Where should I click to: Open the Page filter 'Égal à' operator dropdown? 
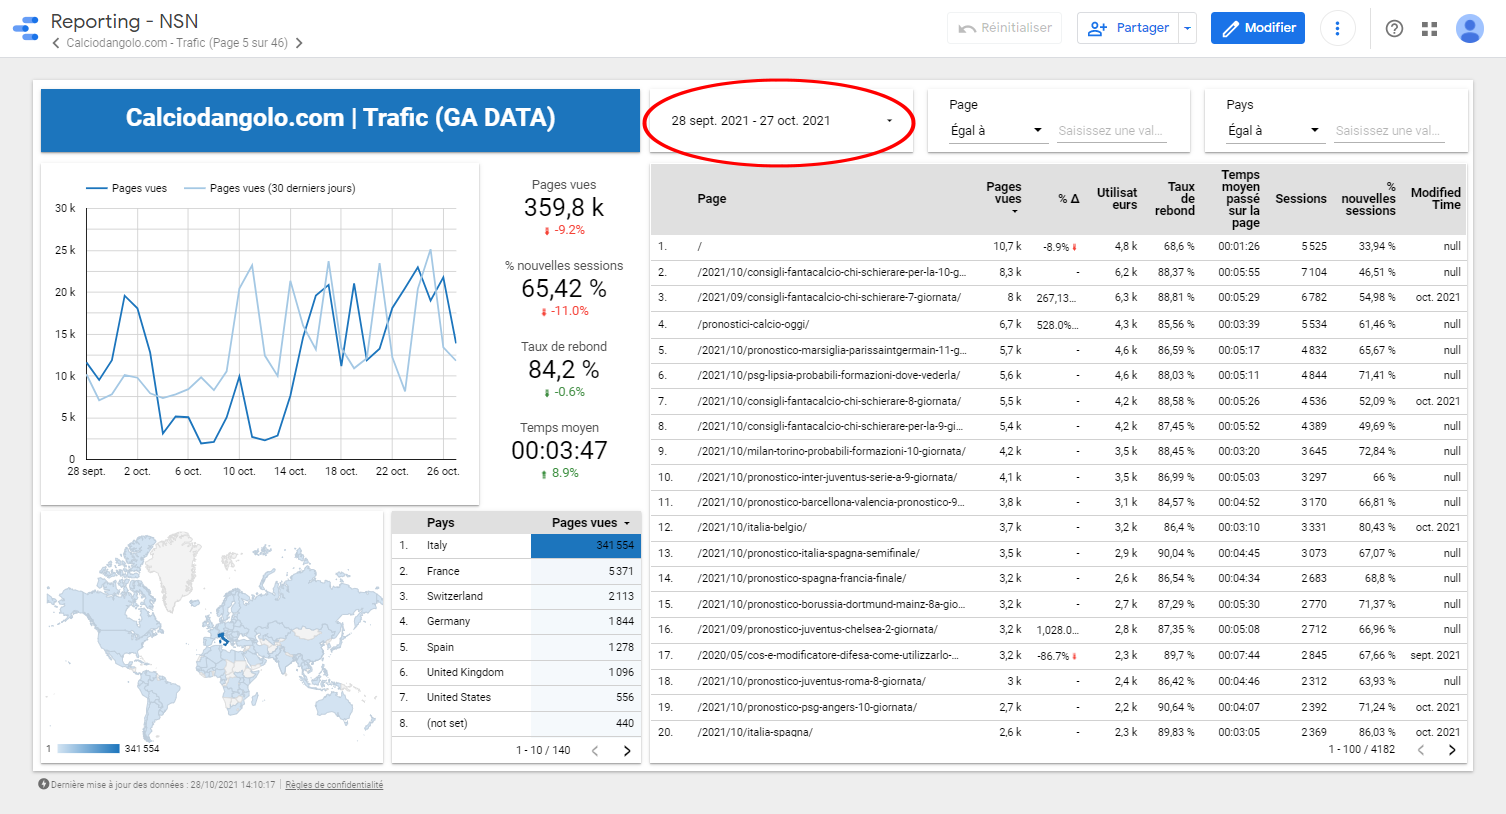point(996,130)
